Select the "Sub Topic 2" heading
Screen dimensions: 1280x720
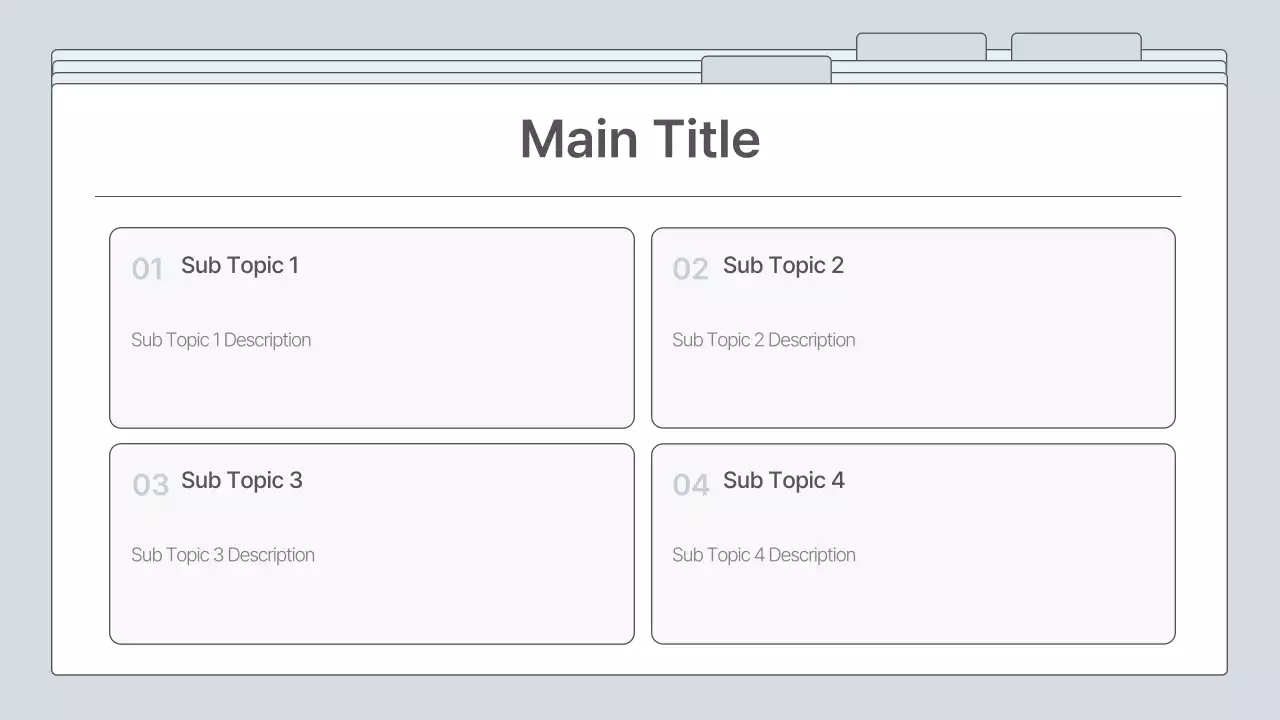[783, 265]
